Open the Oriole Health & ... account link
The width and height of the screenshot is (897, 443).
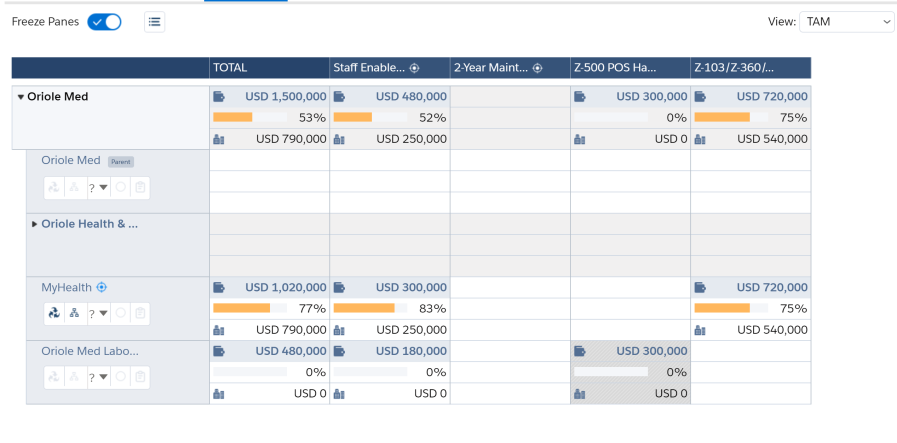pyautogui.click(x=90, y=224)
